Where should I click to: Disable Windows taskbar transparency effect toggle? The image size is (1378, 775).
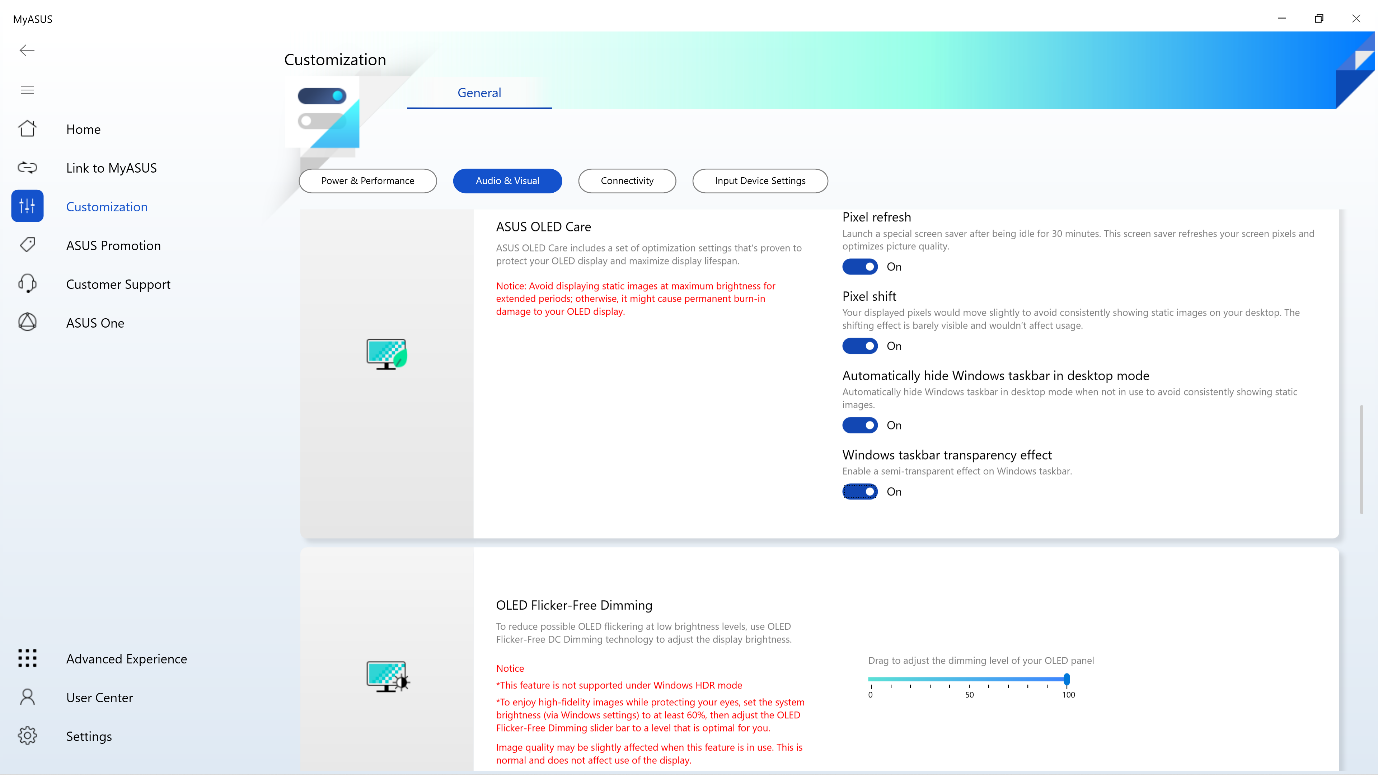[x=860, y=492]
